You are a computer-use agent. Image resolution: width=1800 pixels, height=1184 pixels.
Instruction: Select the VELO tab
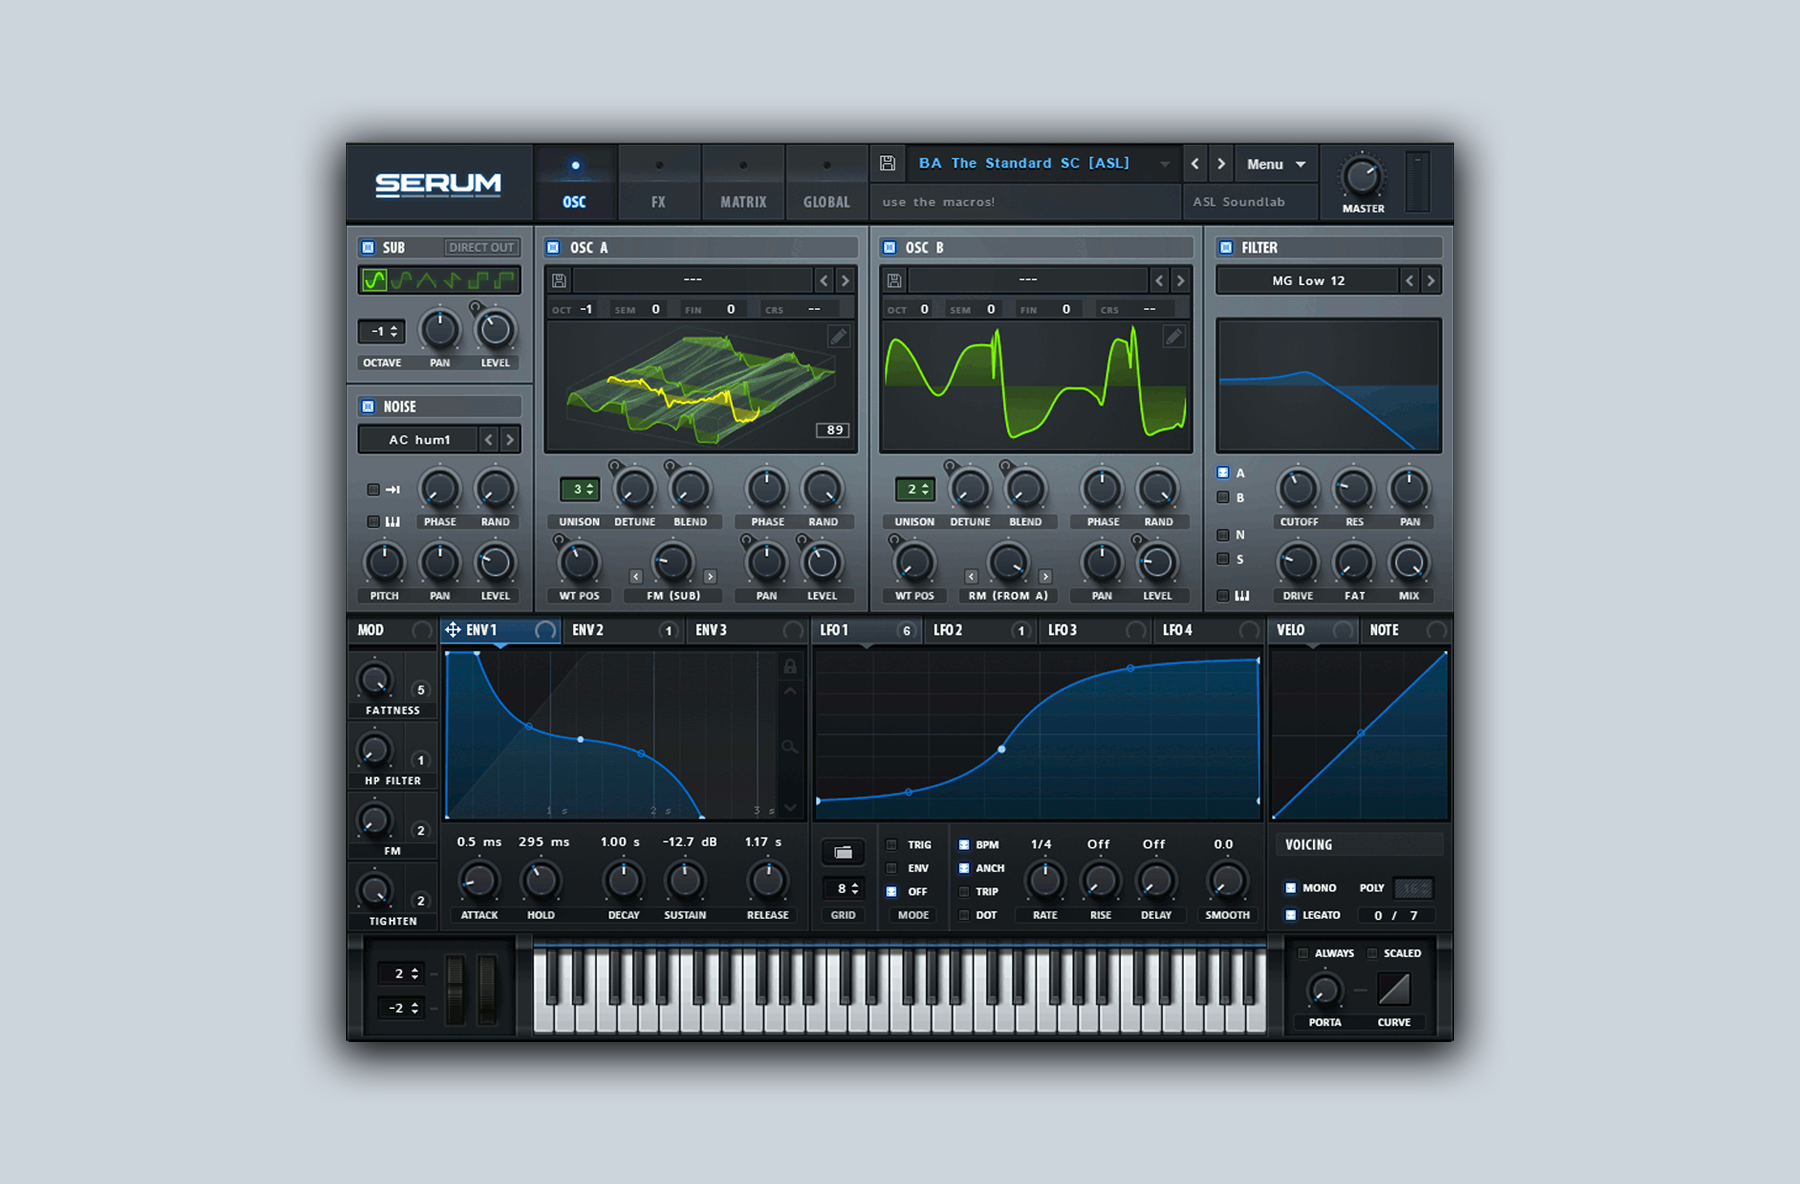click(1314, 630)
